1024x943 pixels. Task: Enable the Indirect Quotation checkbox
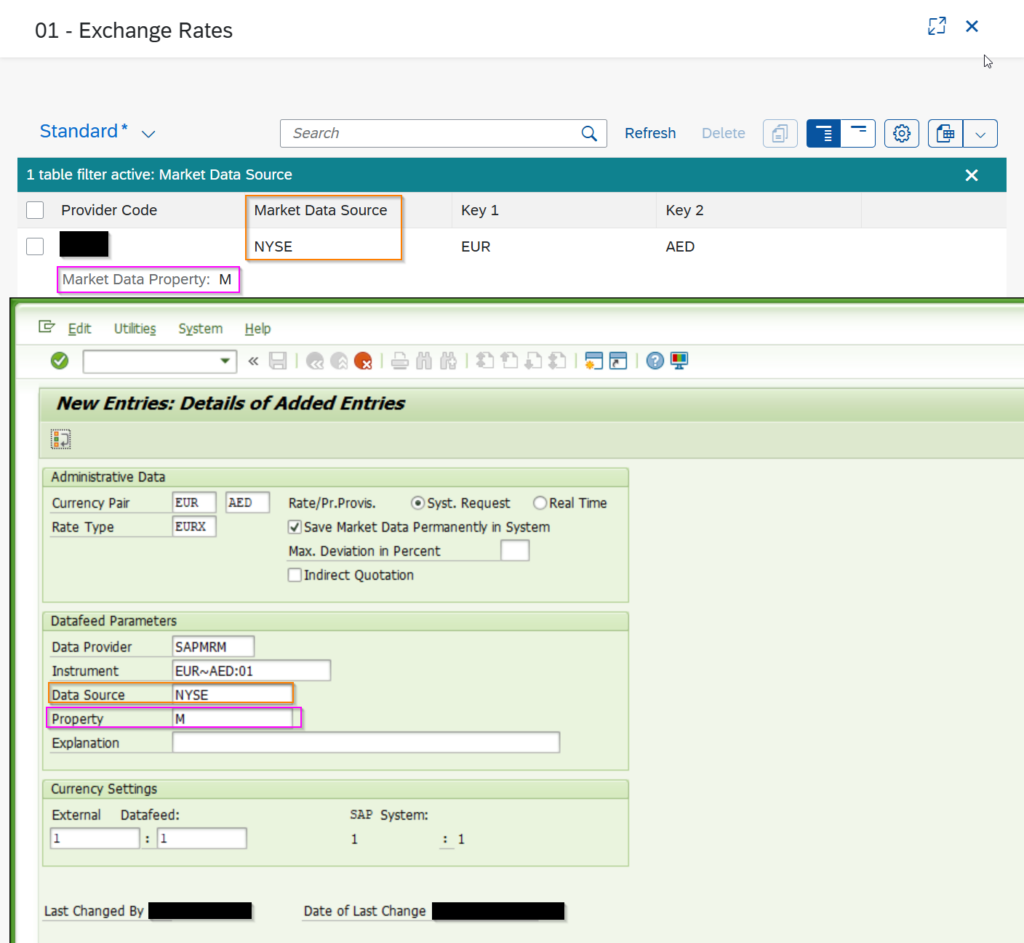pyautogui.click(x=295, y=575)
